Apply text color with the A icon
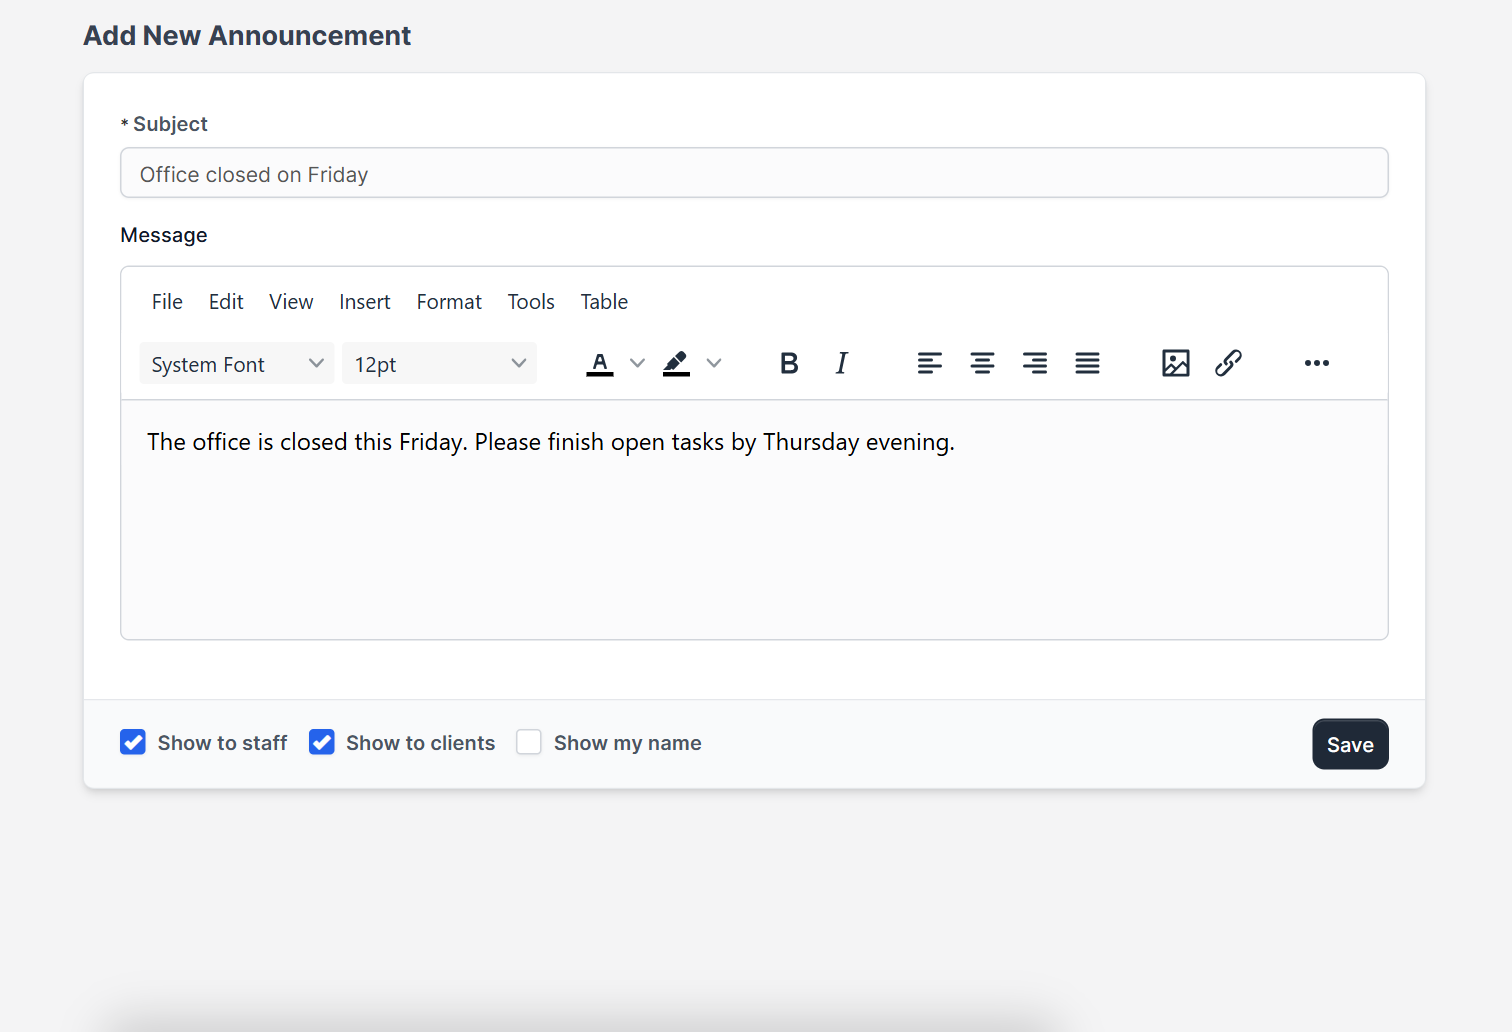 pos(600,363)
